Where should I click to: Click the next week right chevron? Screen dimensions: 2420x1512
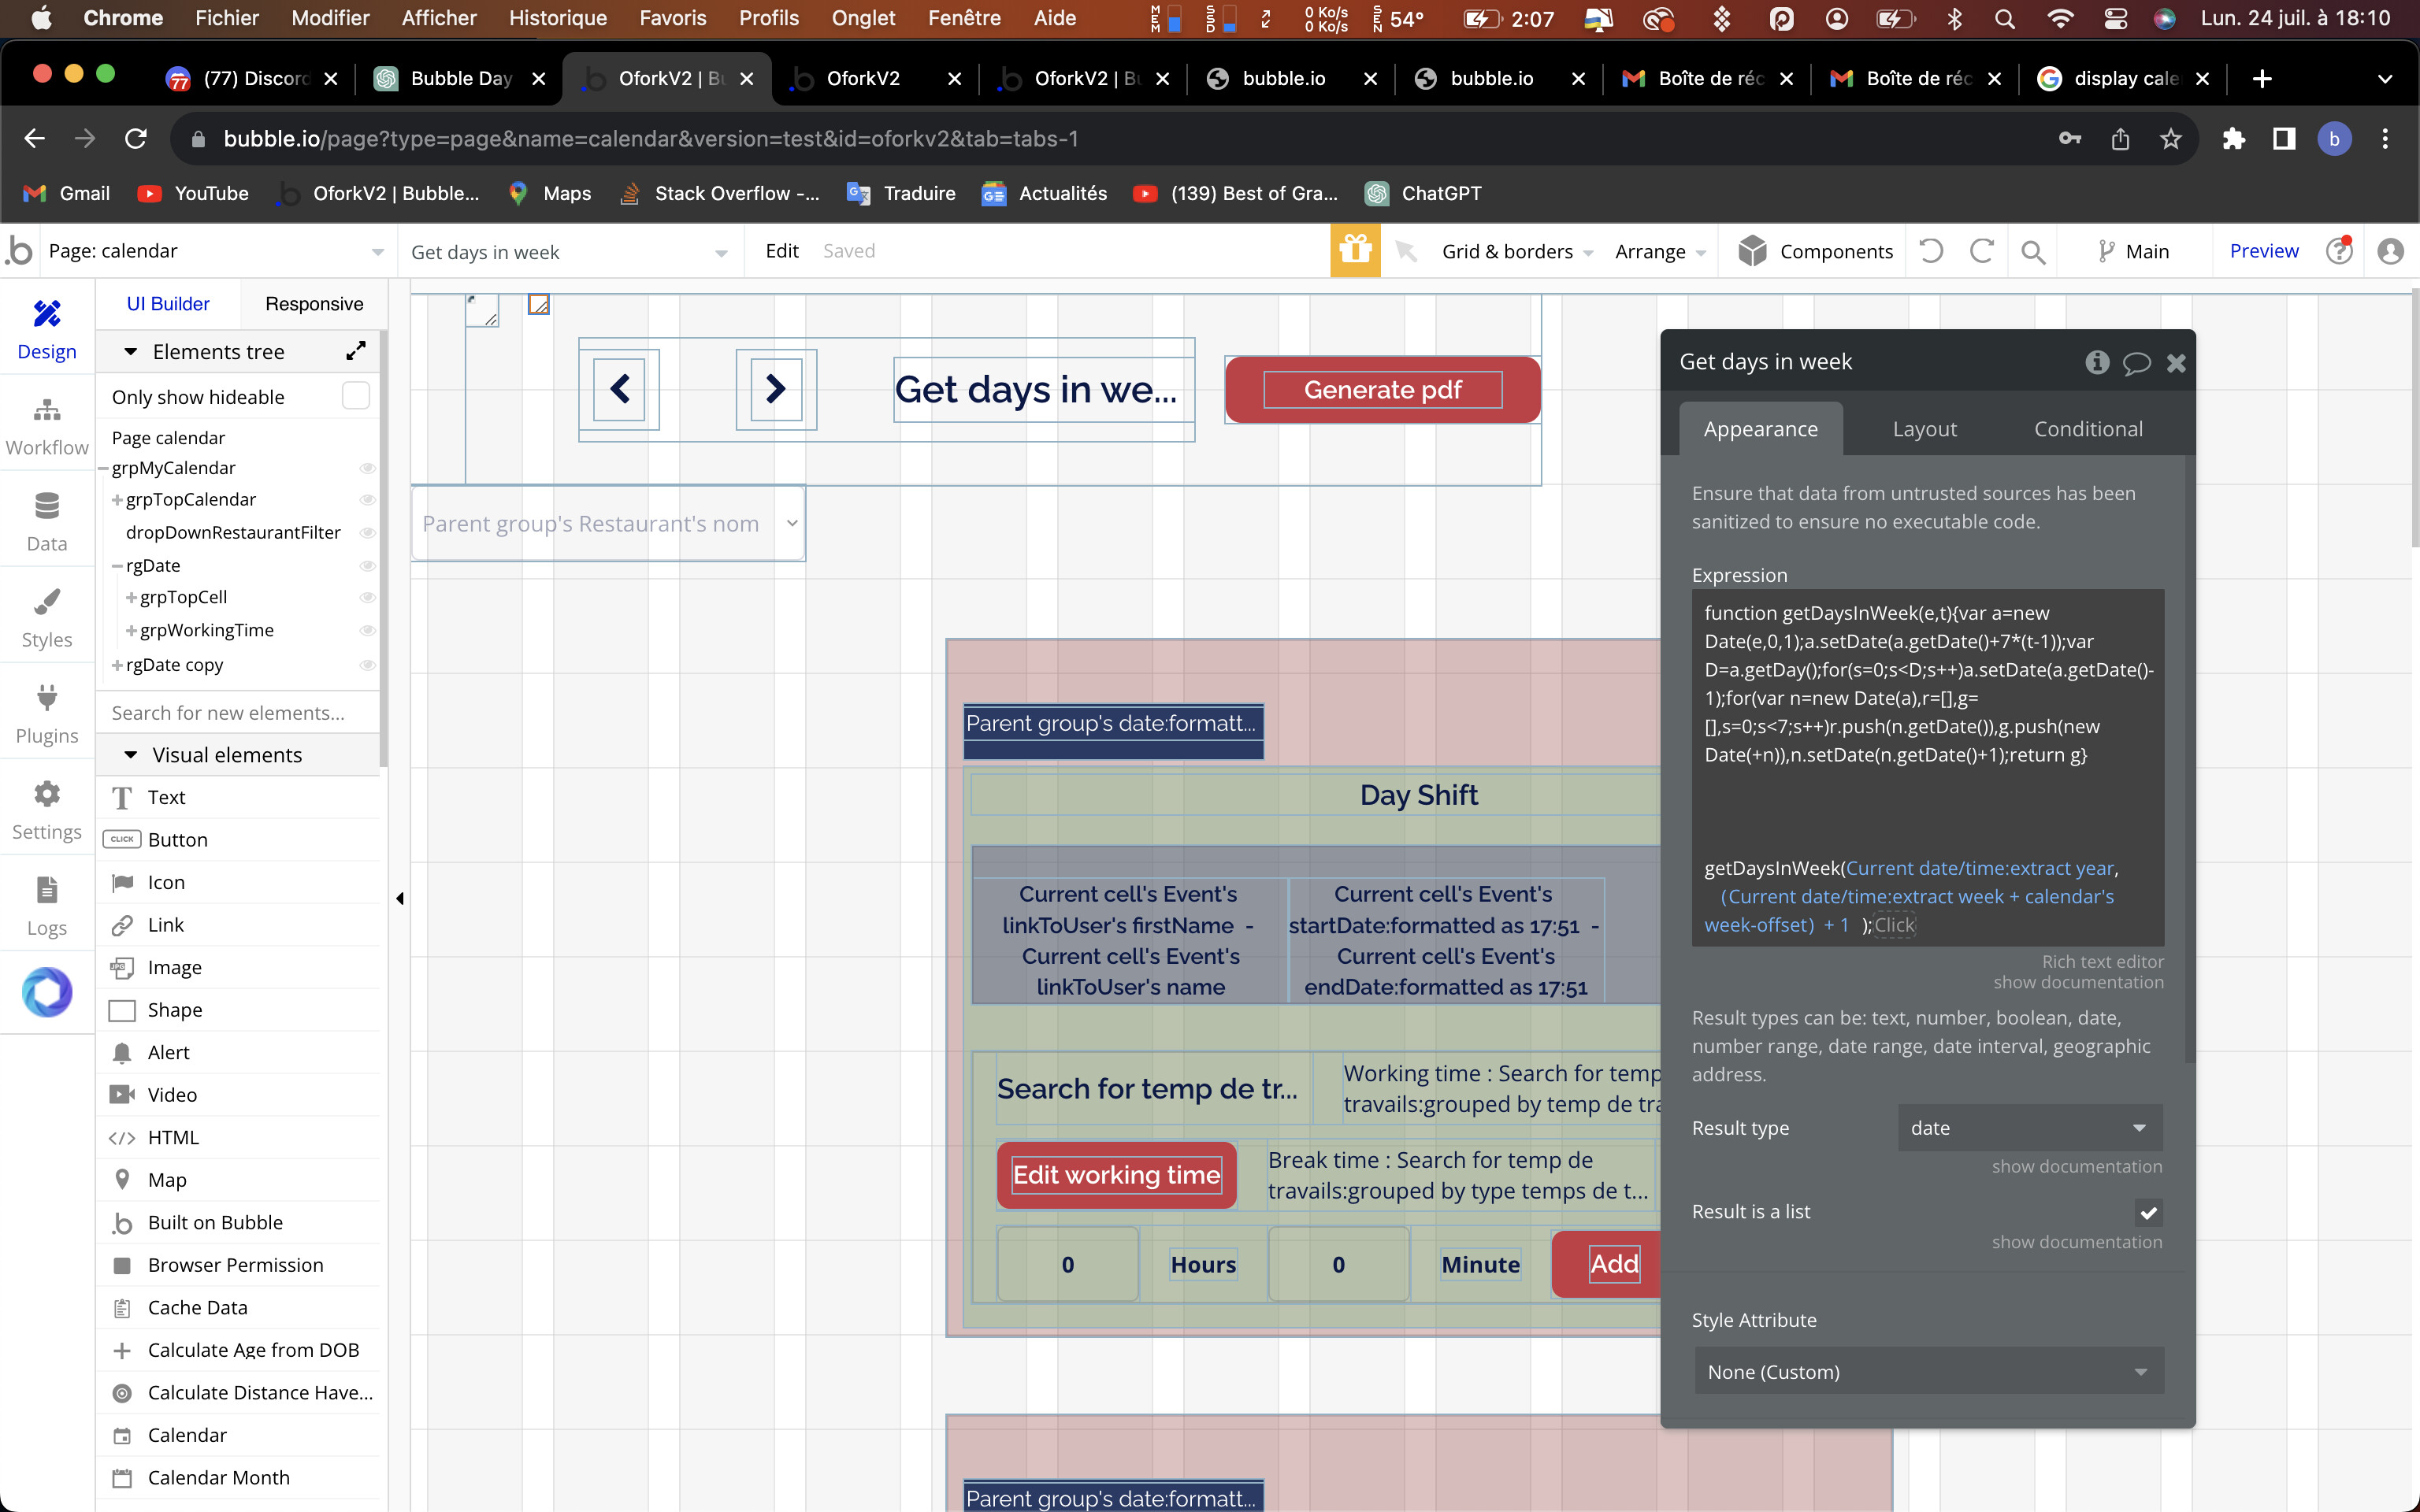point(776,389)
